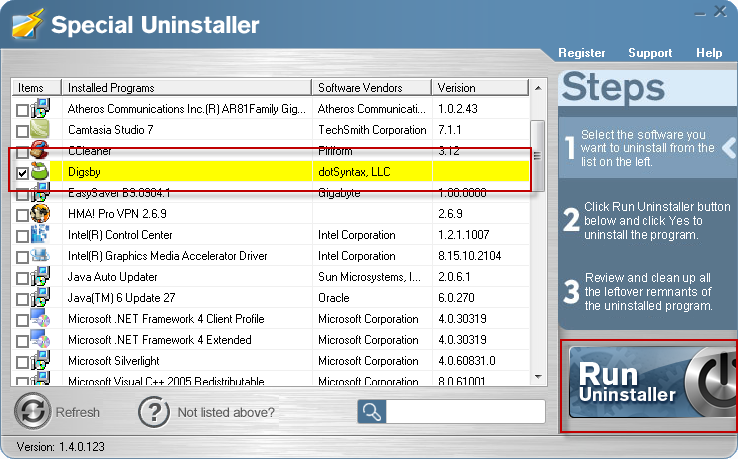Click the Digsby green icon
This screenshot has width=738, height=459.
click(40, 171)
